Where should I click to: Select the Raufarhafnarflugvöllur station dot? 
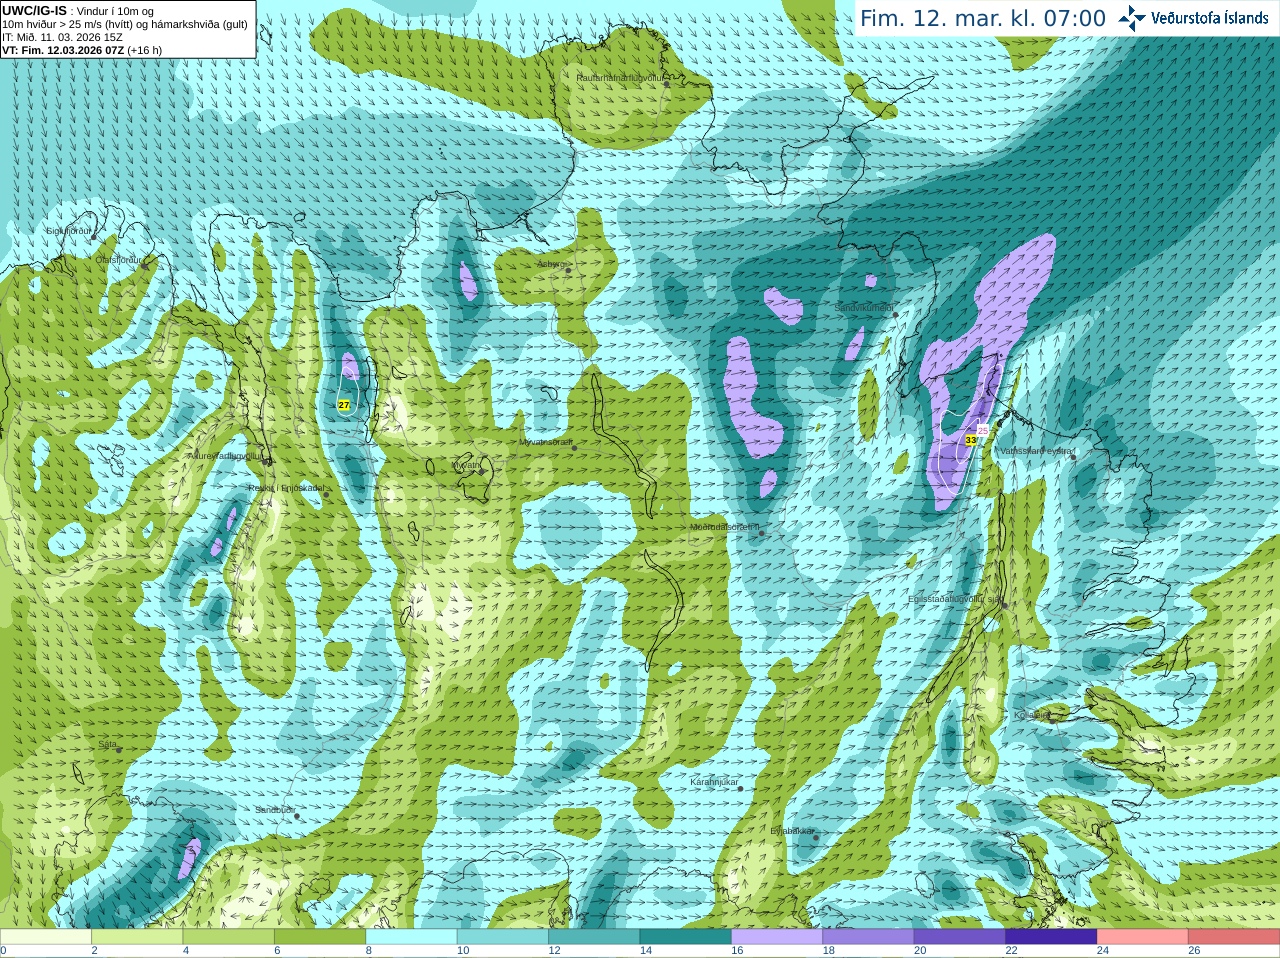[667, 84]
